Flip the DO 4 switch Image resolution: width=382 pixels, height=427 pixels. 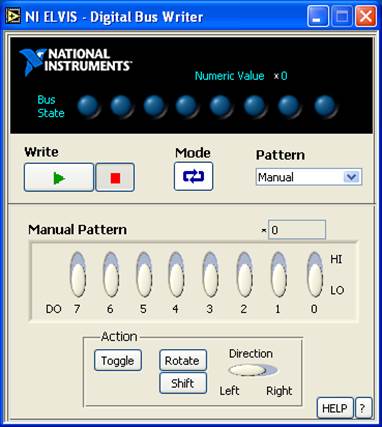[x=176, y=274]
